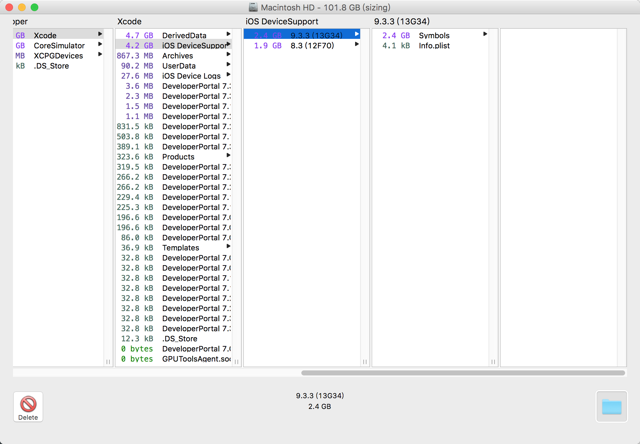Click resize handle under 9.3.3 (13G34) column
Viewport: 640px width, 444px height.
[493, 362]
